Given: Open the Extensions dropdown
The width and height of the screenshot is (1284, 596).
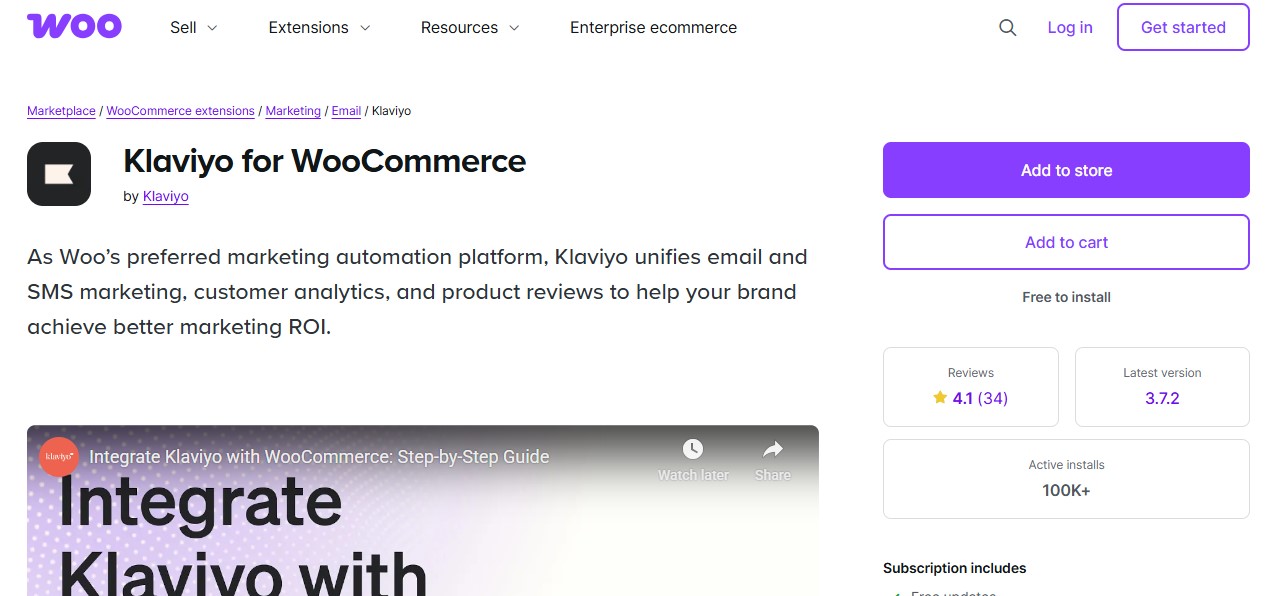Looking at the screenshot, I should click(318, 27).
